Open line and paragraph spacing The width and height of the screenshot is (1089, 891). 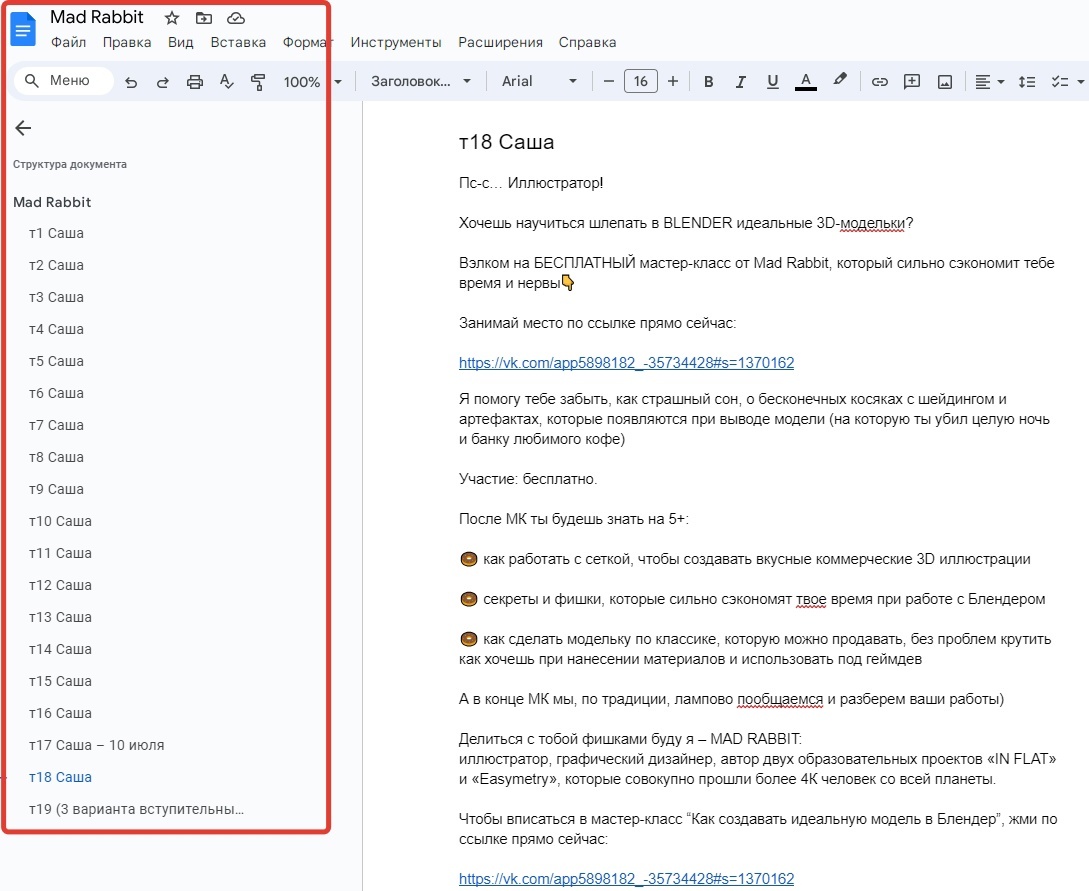[x=1026, y=81]
